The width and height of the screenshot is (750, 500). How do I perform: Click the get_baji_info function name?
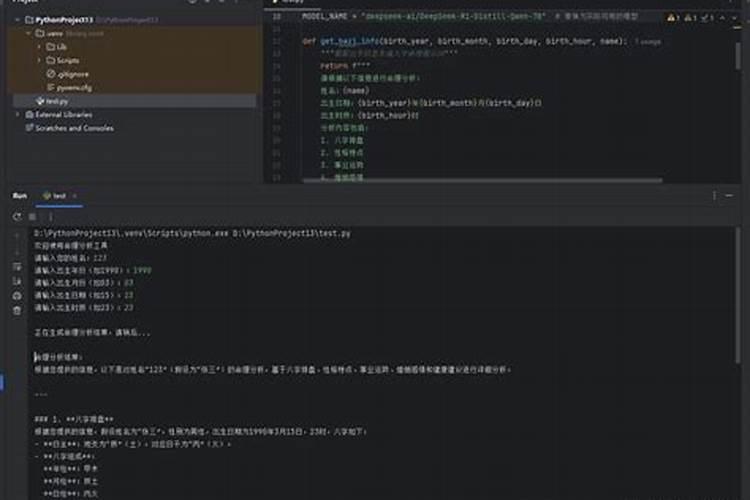tap(349, 41)
